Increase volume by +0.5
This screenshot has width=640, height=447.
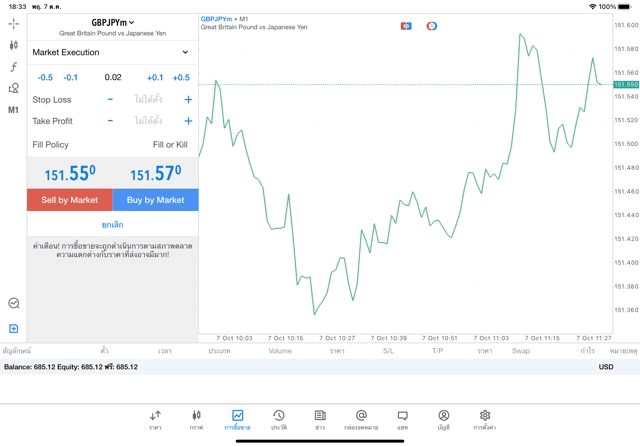coord(181,77)
